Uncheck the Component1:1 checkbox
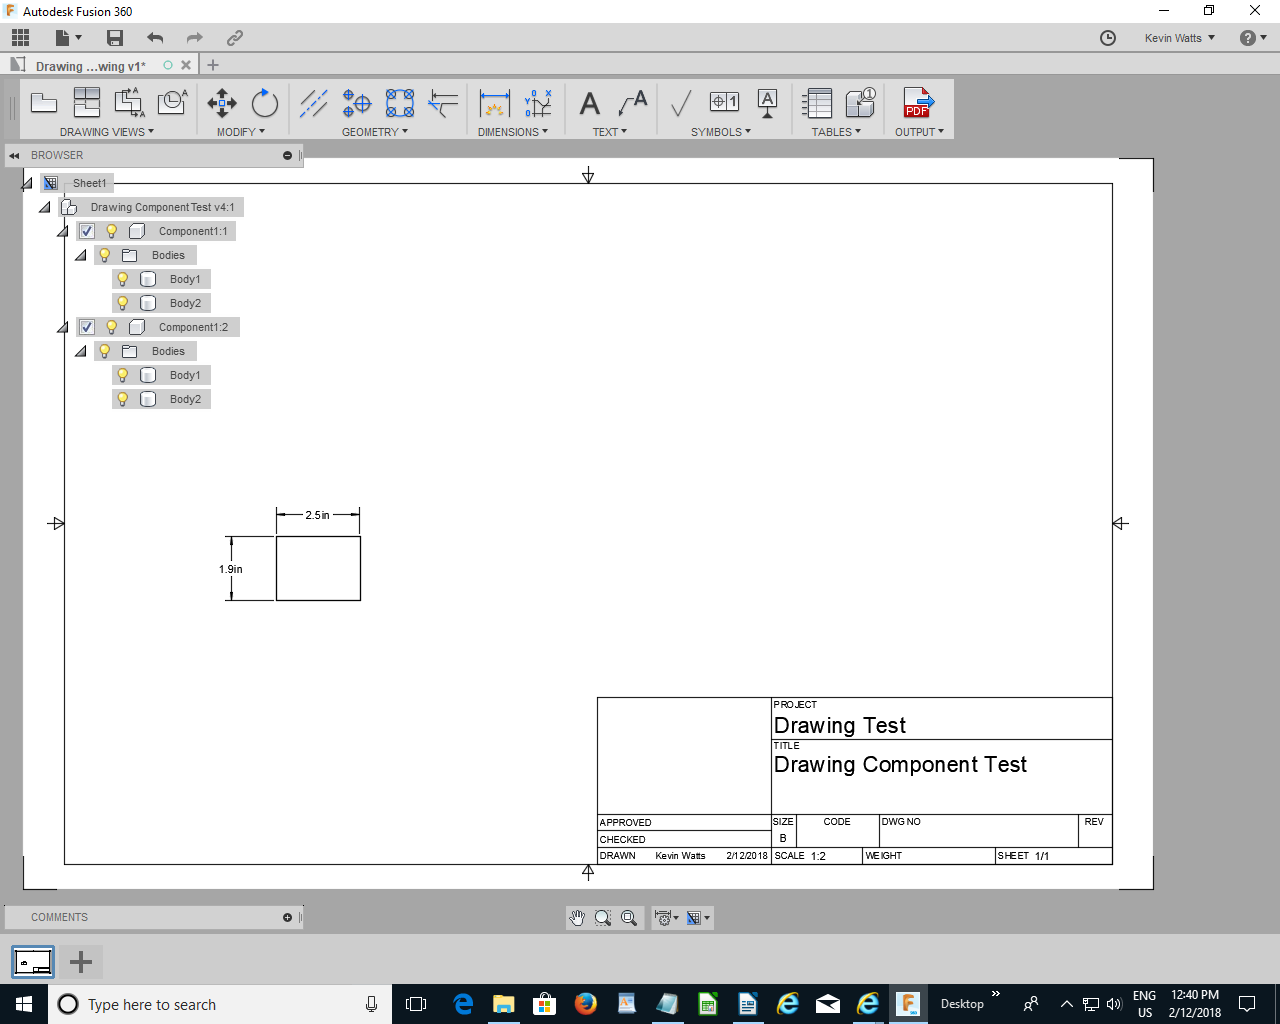 pyautogui.click(x=86, y=230)
